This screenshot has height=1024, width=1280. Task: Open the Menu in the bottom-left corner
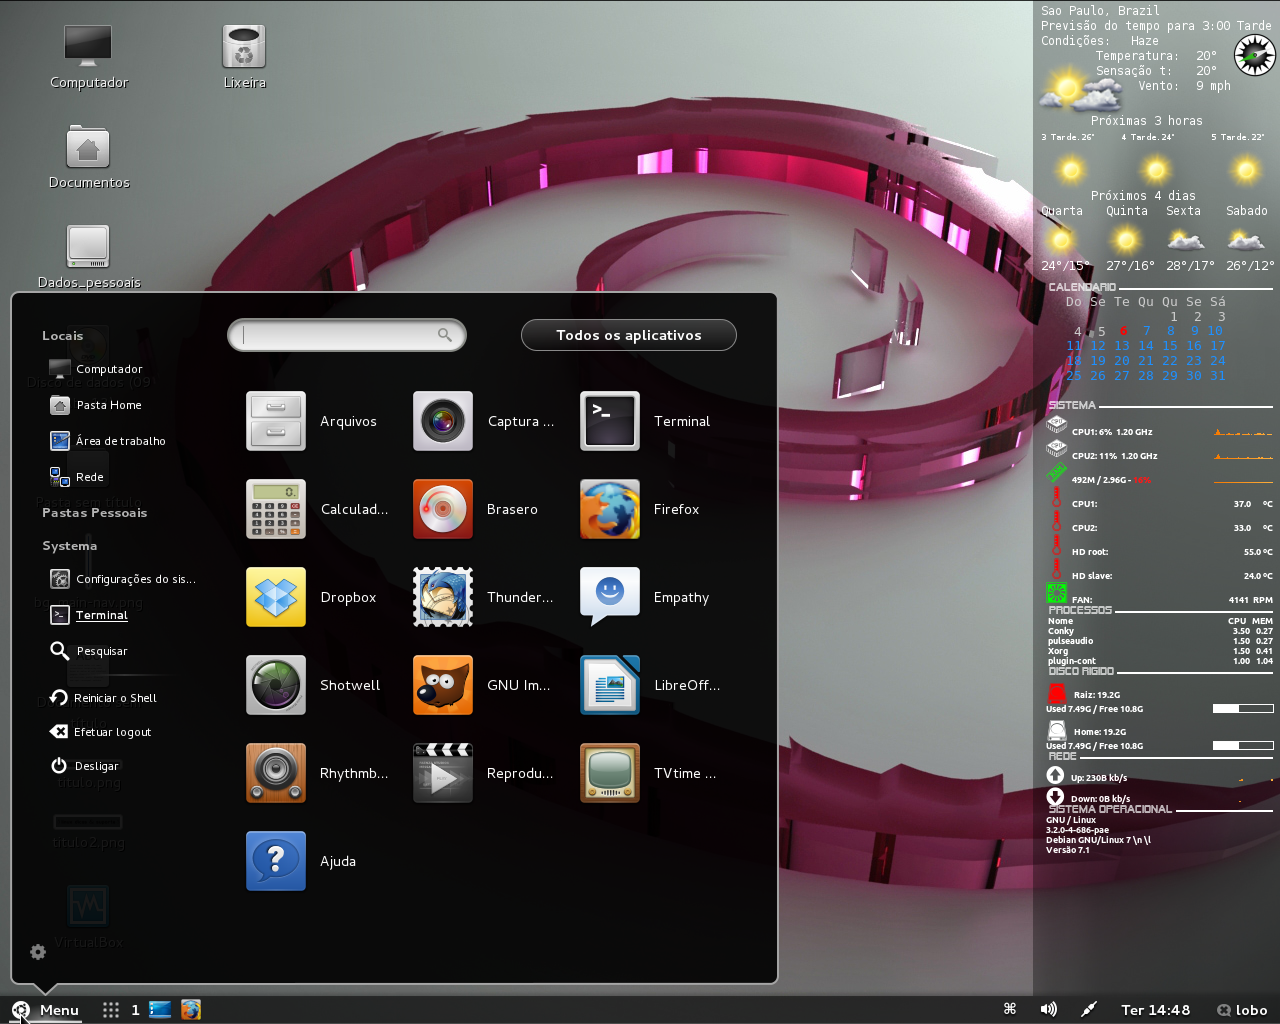[45, 1010]
